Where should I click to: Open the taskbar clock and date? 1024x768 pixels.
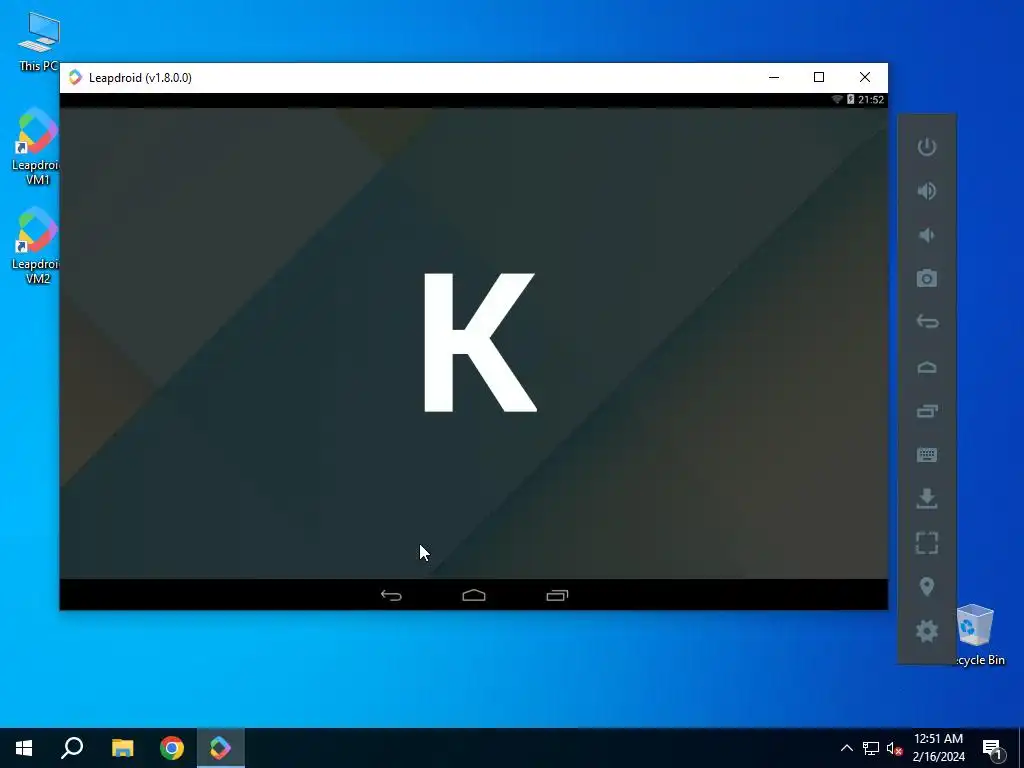[938, 748]
